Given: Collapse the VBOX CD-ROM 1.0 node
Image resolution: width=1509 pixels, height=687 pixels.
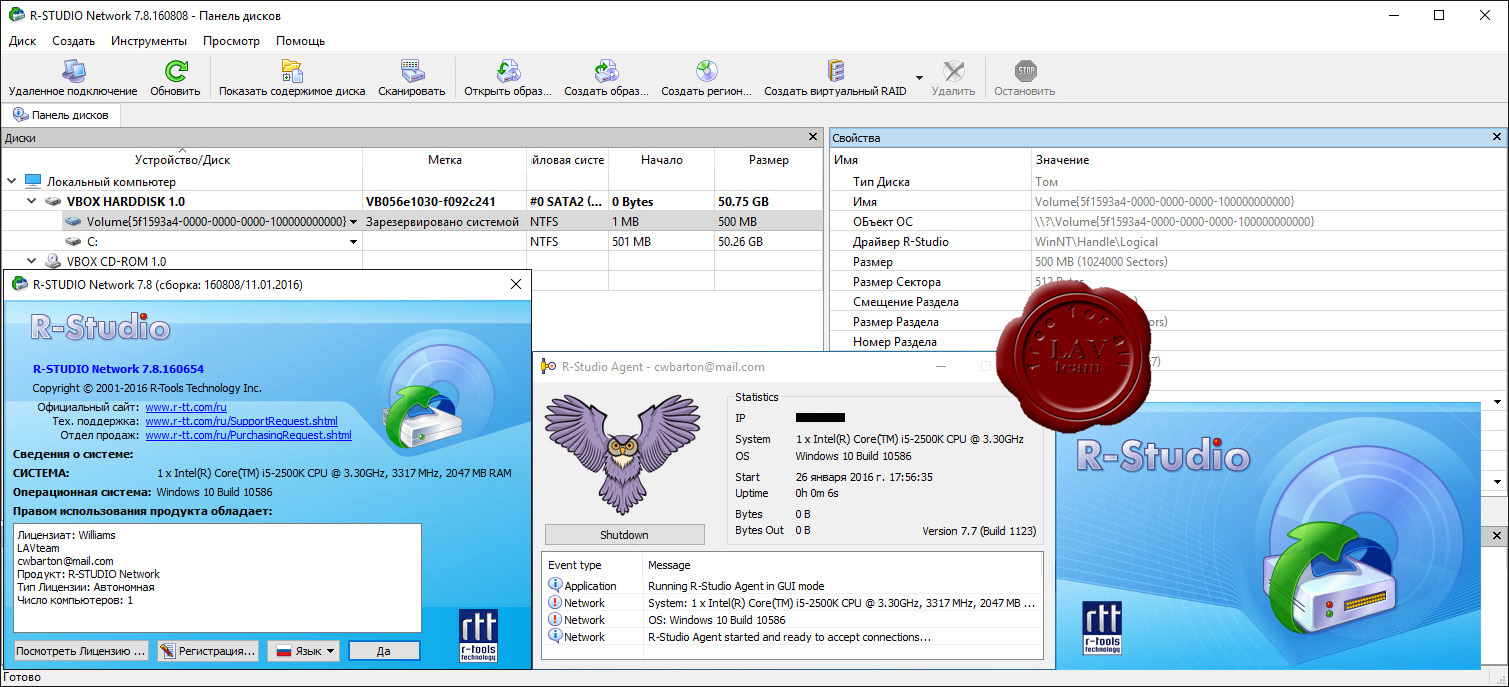Looking at the screenshot, I should tap(32, 262).
